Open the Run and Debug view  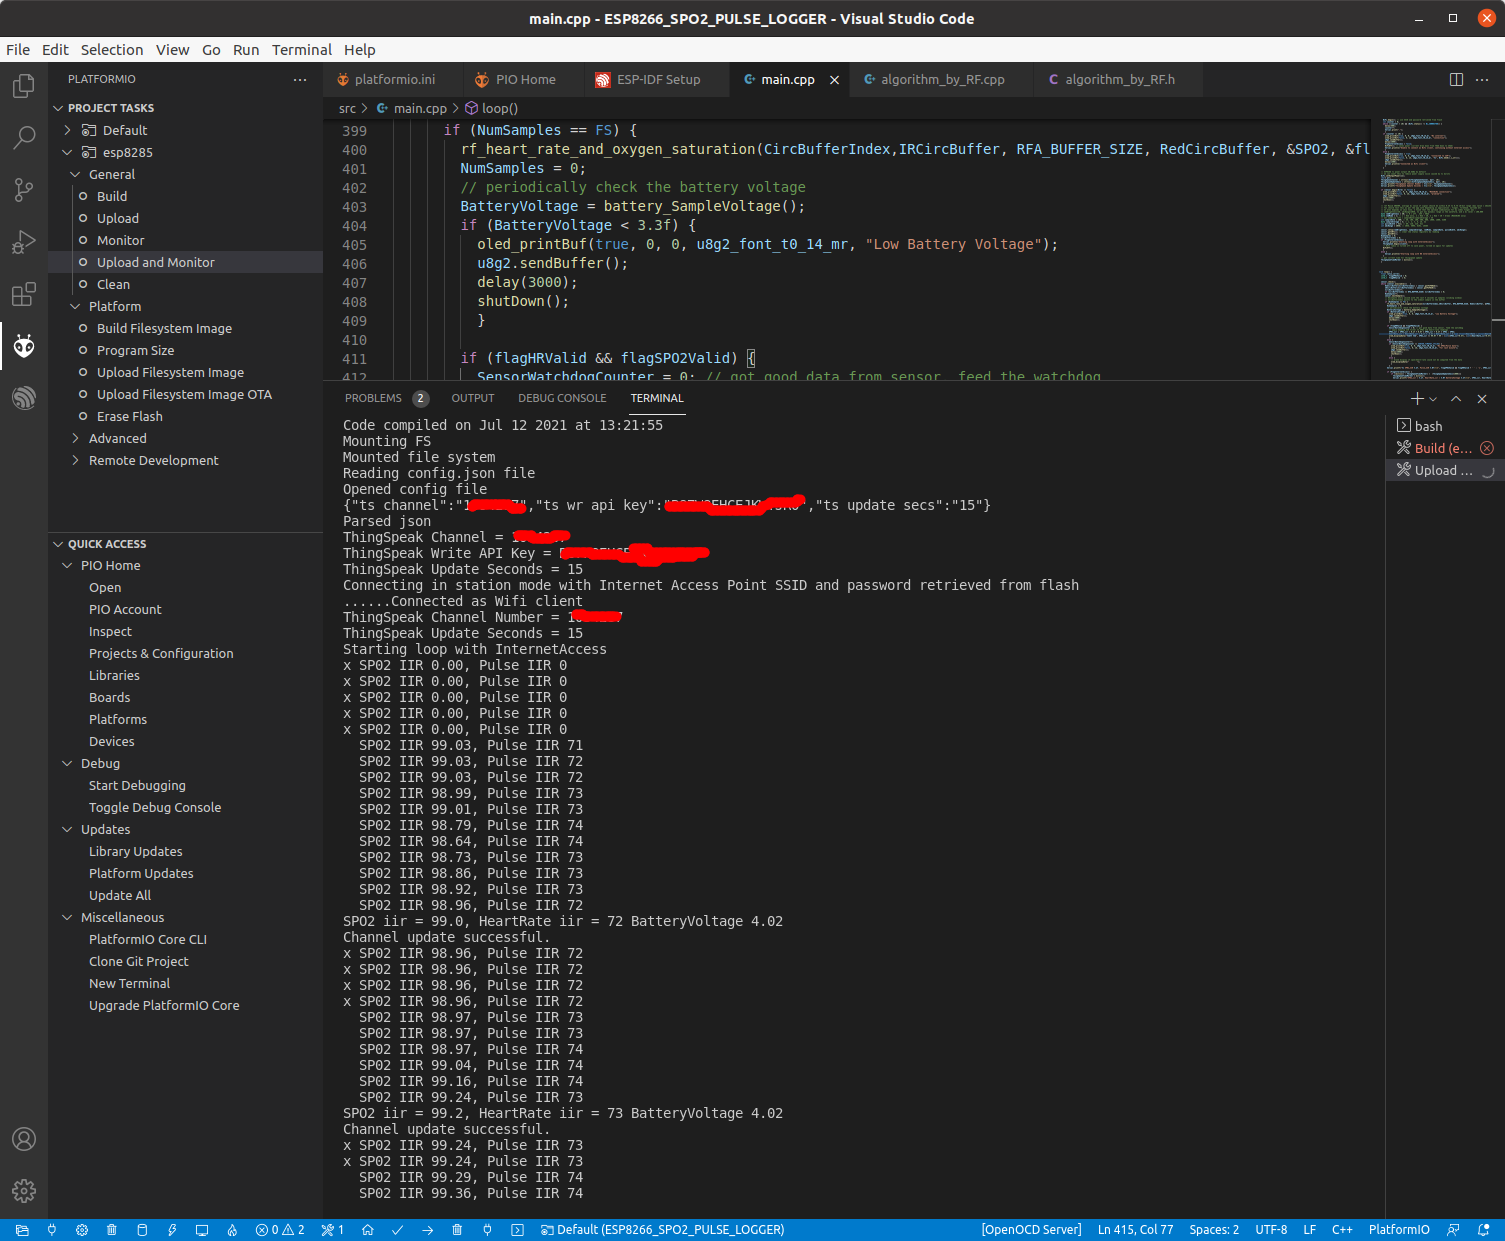(24, 242)
